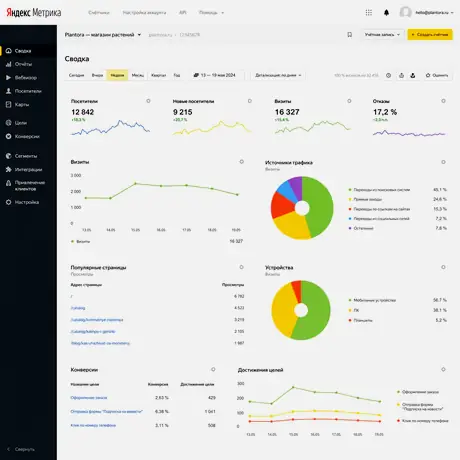
Task: Toggle Оформление заказа series in goals legend
Action: pyautogui.click(x=418, y=392)
